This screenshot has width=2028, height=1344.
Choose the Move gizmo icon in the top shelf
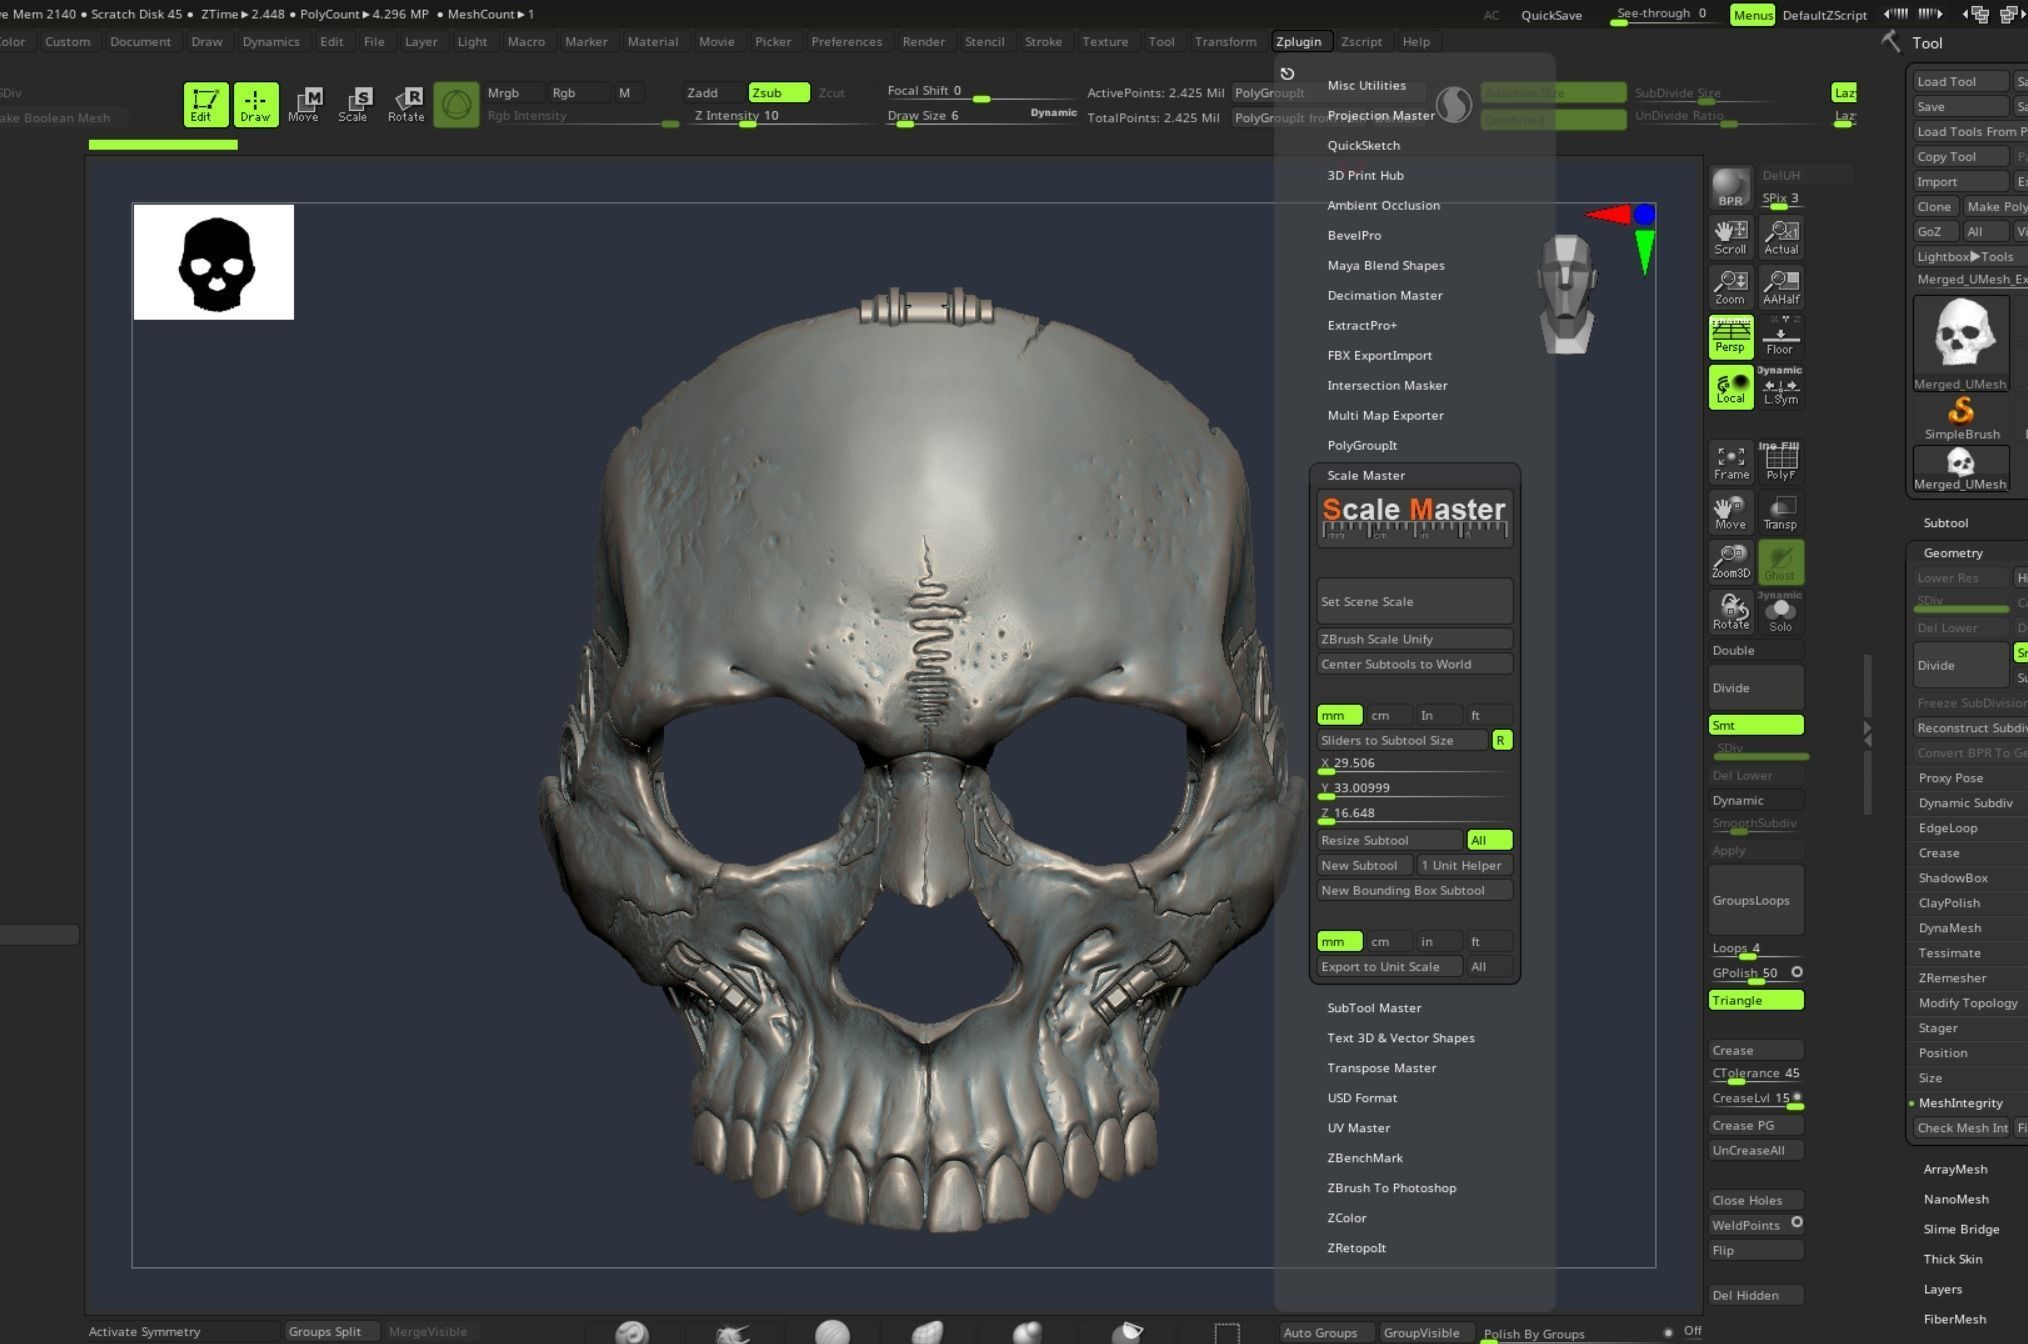pos(304,104)
